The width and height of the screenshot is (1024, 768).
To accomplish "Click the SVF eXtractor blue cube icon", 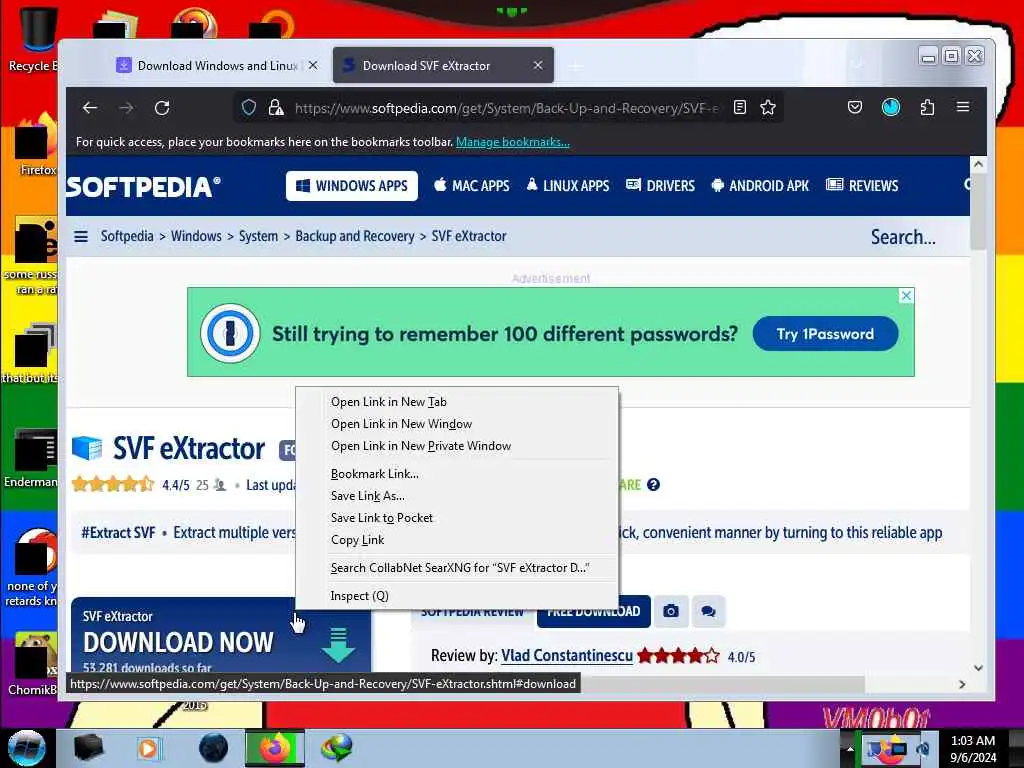I will (87, 448).
